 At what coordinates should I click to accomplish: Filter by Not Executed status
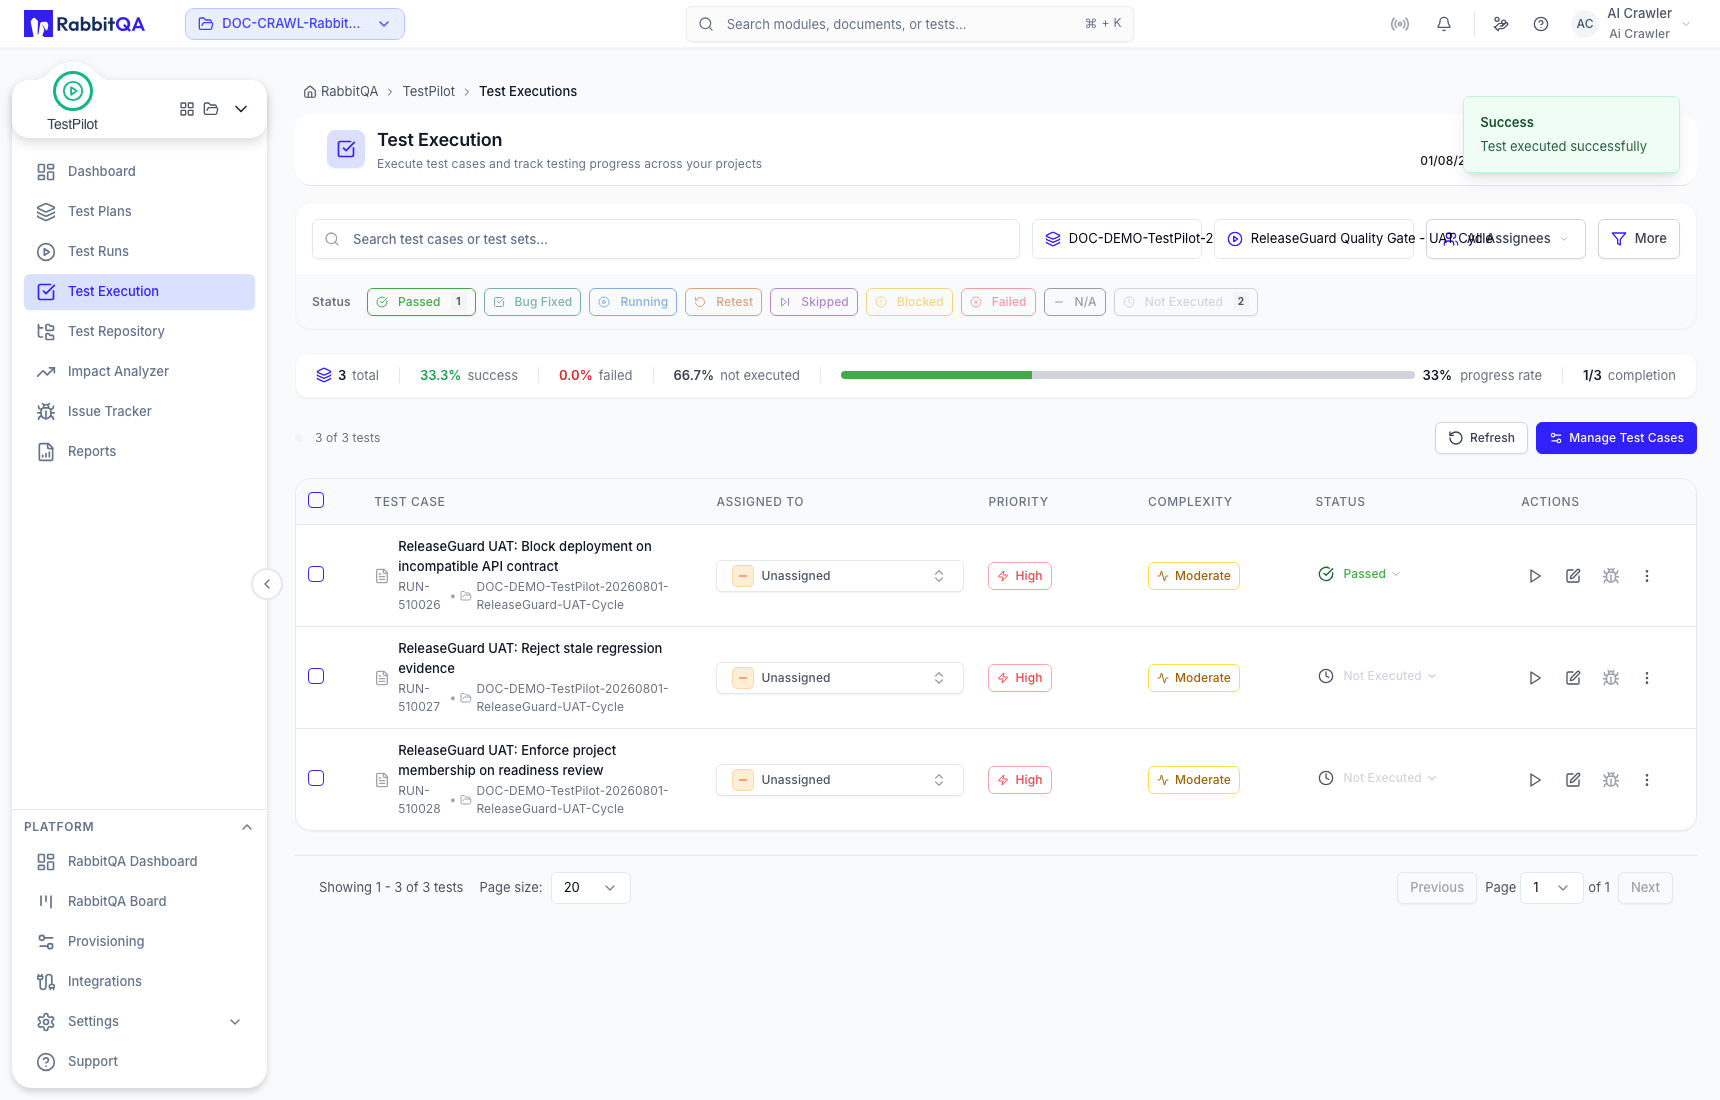(1186, 302)
